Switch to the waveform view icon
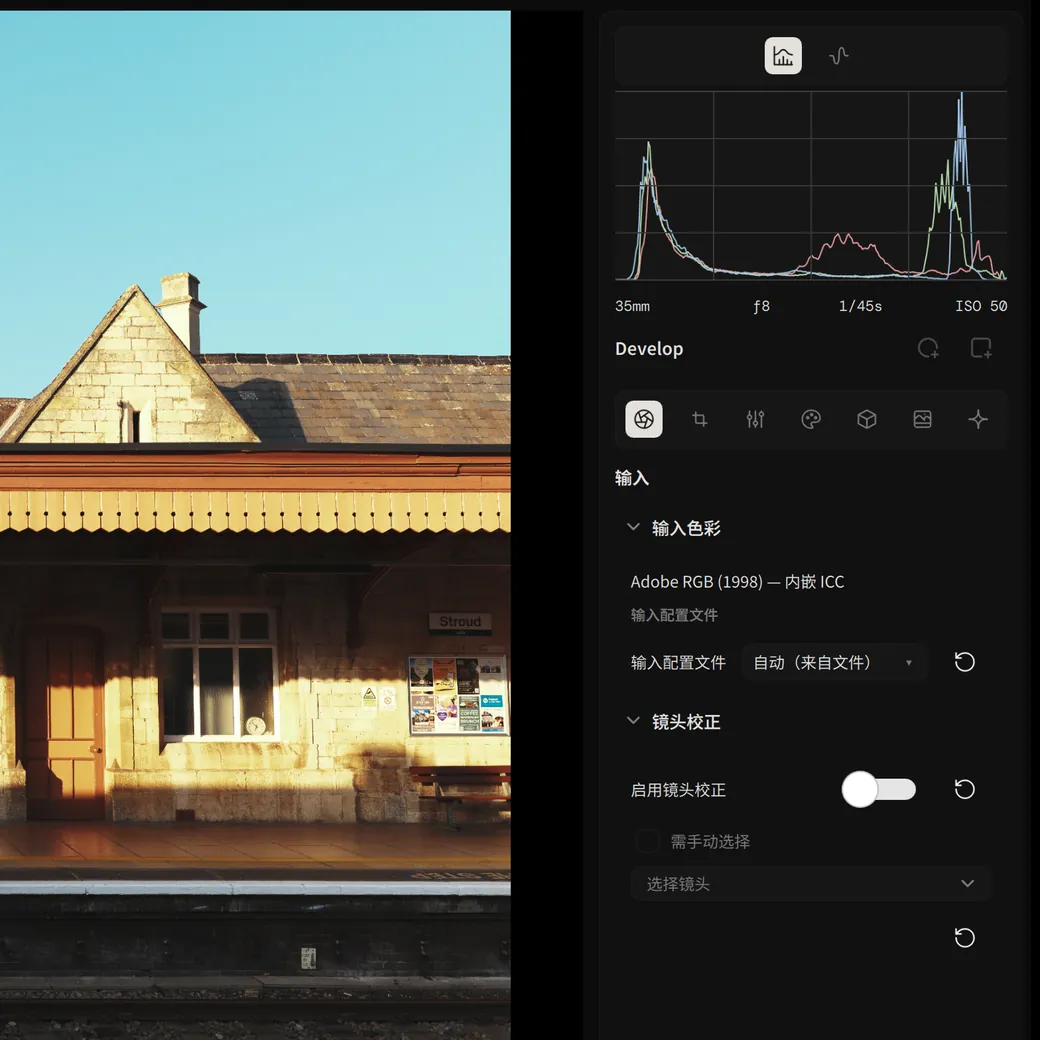Image resolution: width=1040 pixels, height=1040 pixels. [x=838, y=56]
